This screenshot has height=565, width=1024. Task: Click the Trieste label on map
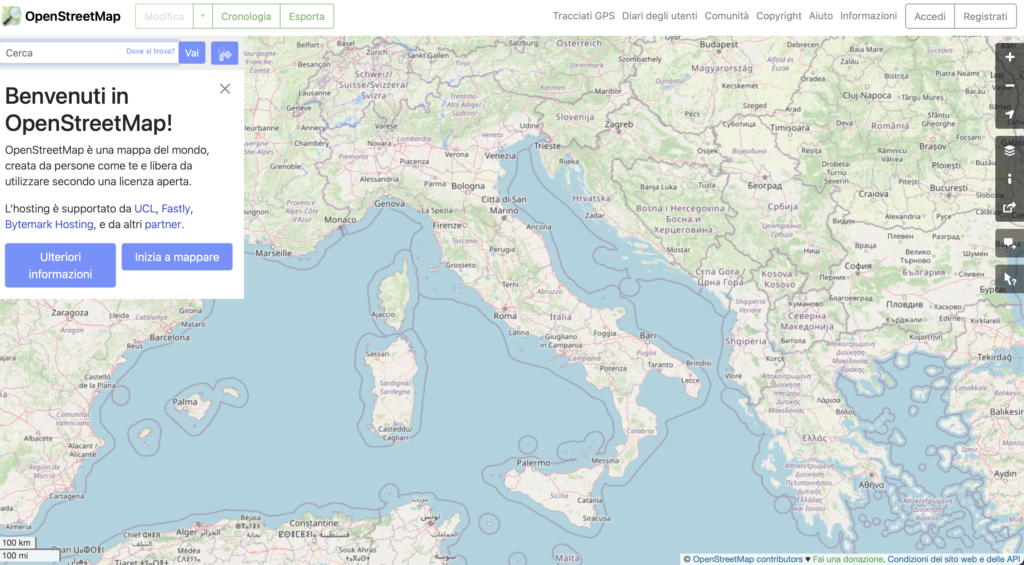click(547, 146)
